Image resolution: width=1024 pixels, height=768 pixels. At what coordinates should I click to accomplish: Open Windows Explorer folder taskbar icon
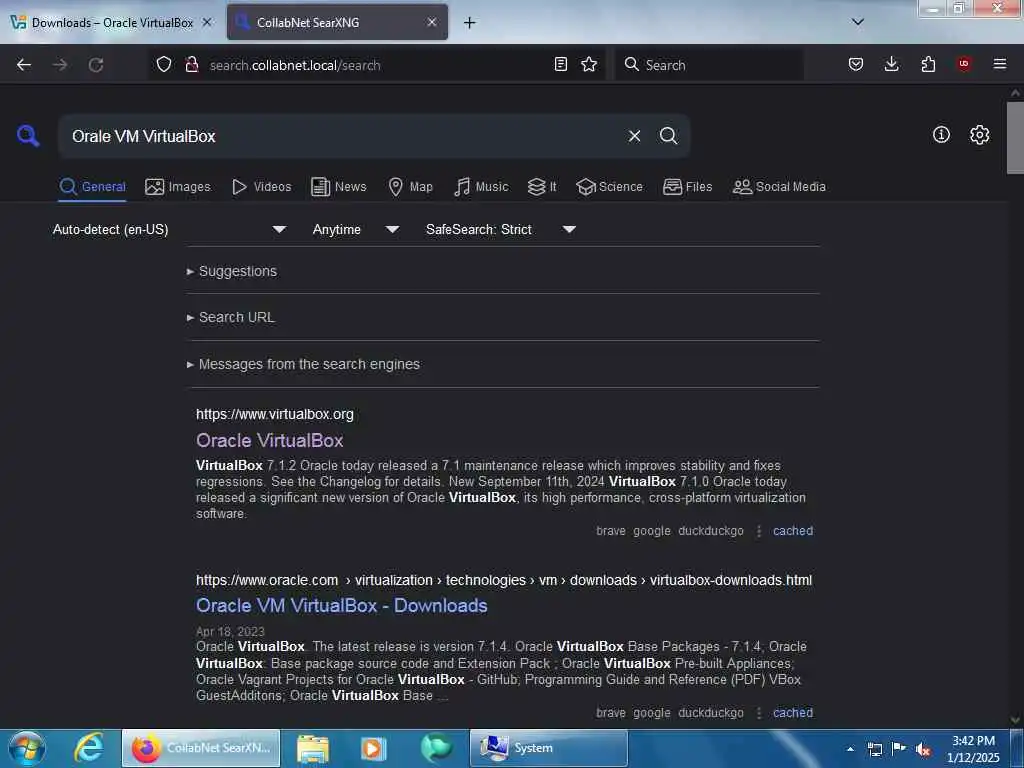click(x=313, y=748)
